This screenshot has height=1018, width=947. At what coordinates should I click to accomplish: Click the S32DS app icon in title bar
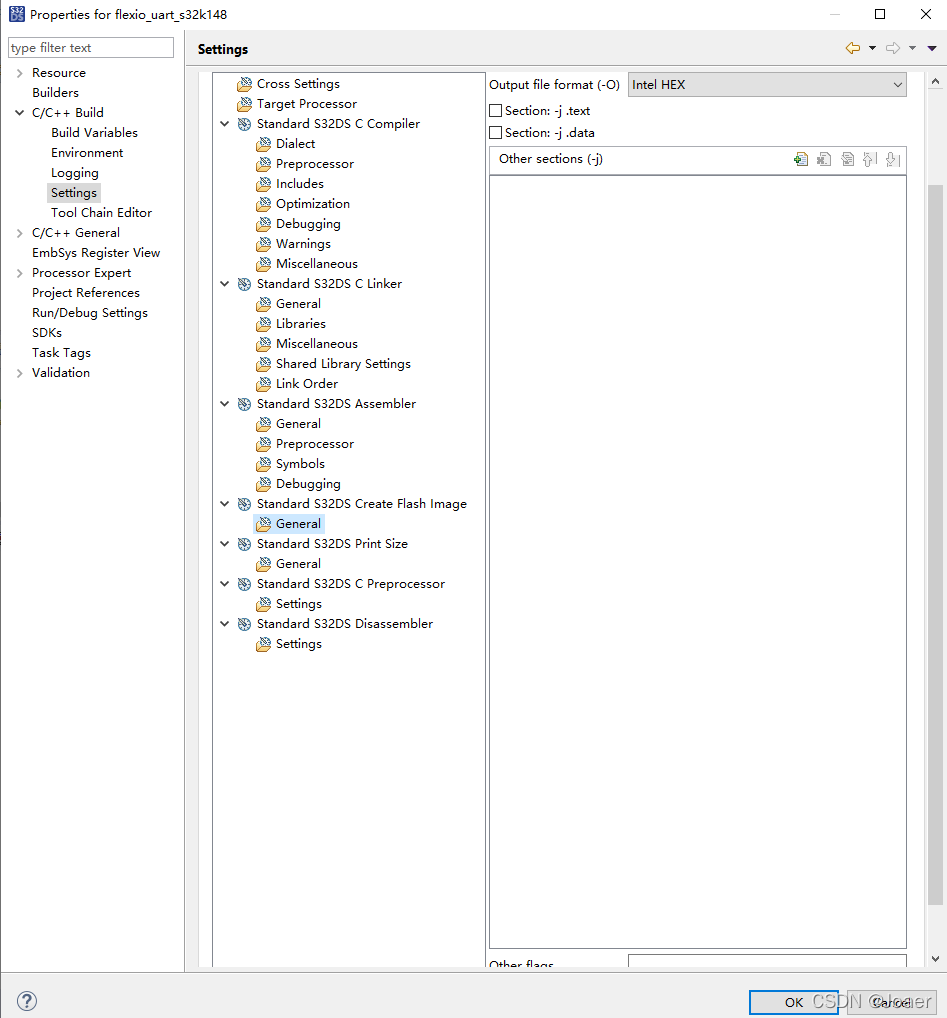[16, 14]
